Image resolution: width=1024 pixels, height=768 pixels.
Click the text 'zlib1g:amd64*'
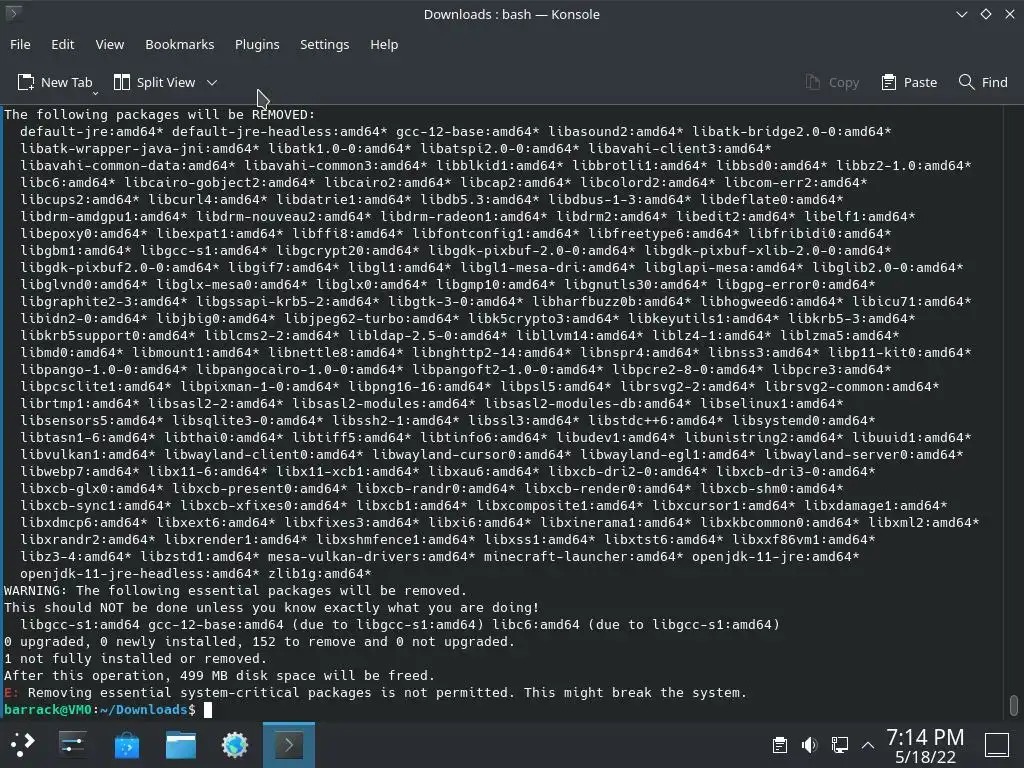point(319,573)
